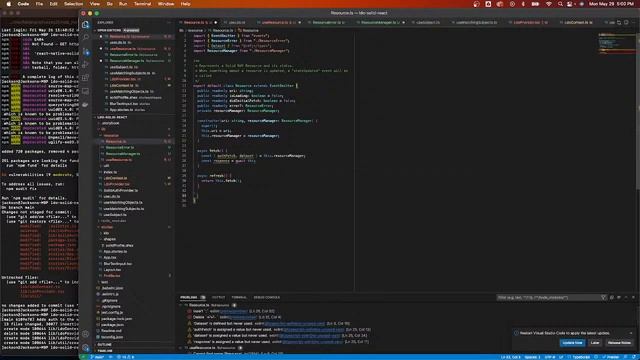Open the Selection menu in the menu bar
The height and width of the screenshot is (360, 640).
(x=73, y=4)
